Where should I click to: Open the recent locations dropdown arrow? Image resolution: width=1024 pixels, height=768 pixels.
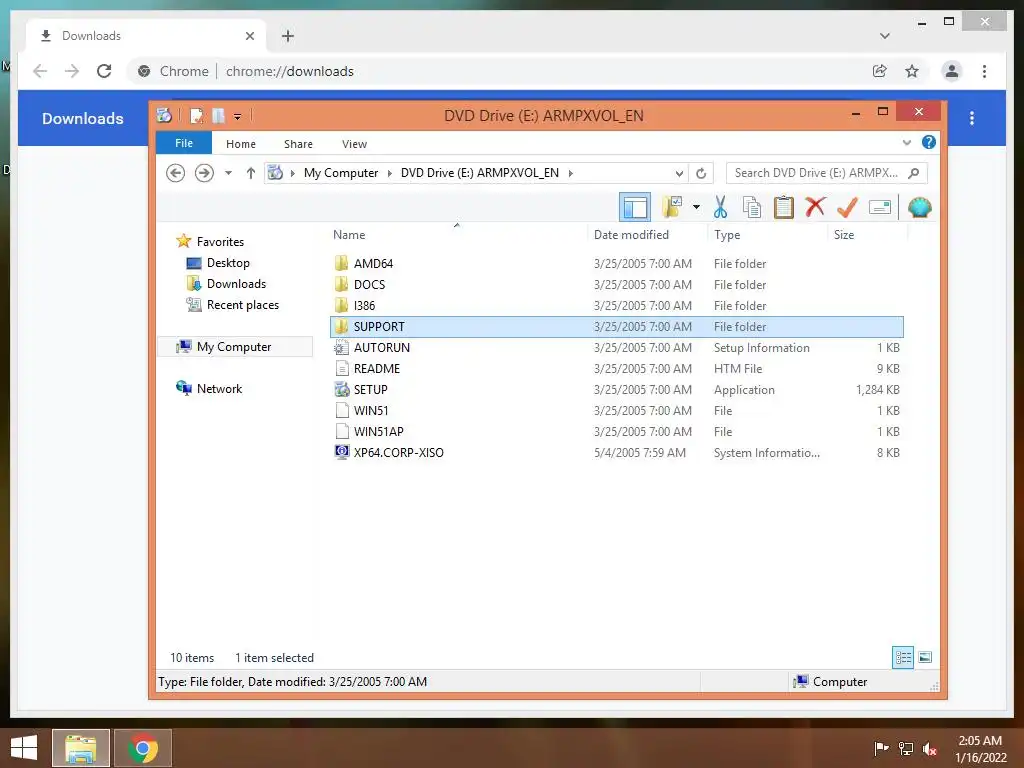228,173
